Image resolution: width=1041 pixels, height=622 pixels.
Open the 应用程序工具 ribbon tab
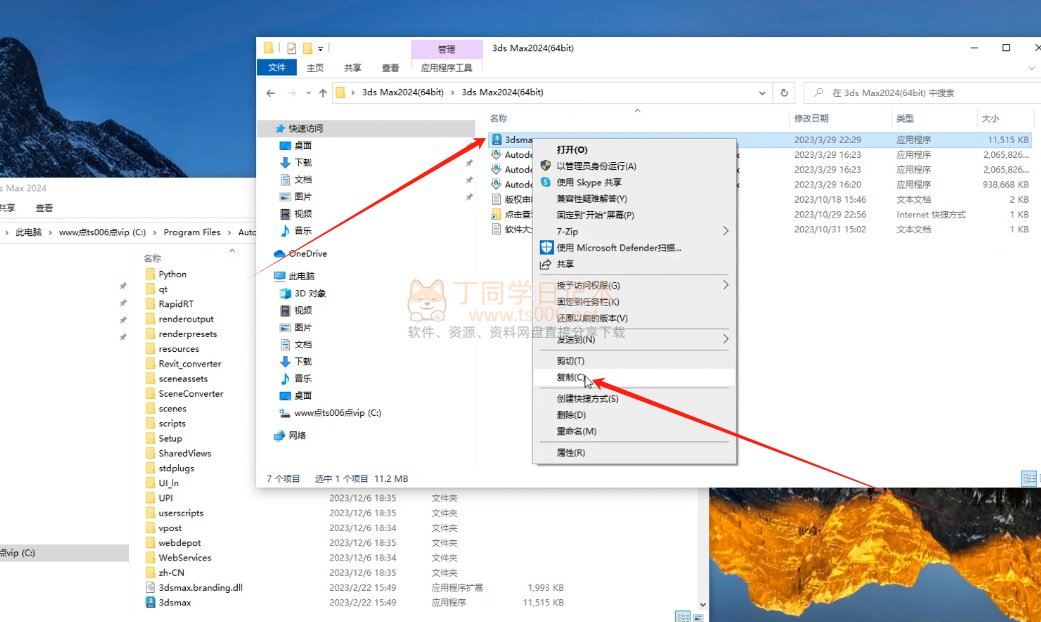pos(446,68)
